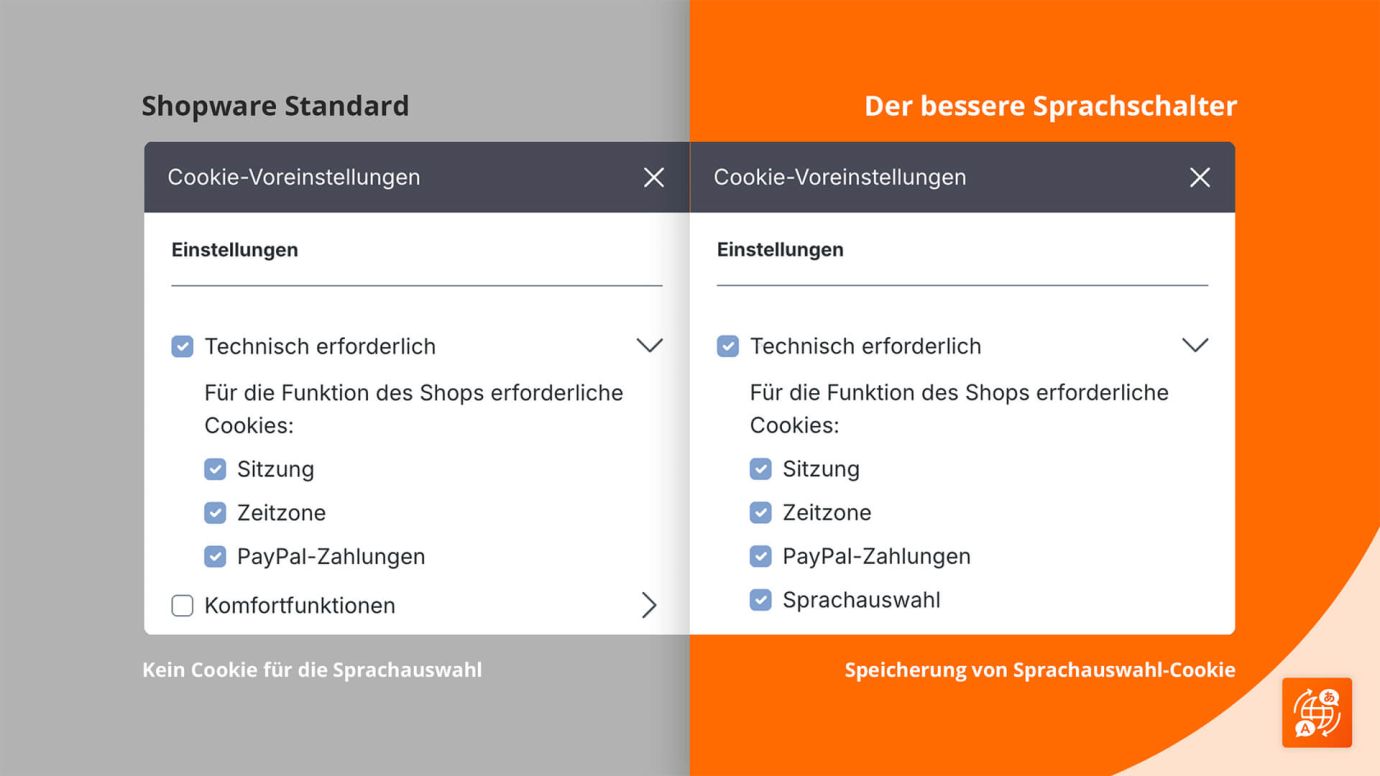This screenshot has width=1380, height=776.
Task: Toggle the left Zeitzone checkbox
Action: point(215,513)
